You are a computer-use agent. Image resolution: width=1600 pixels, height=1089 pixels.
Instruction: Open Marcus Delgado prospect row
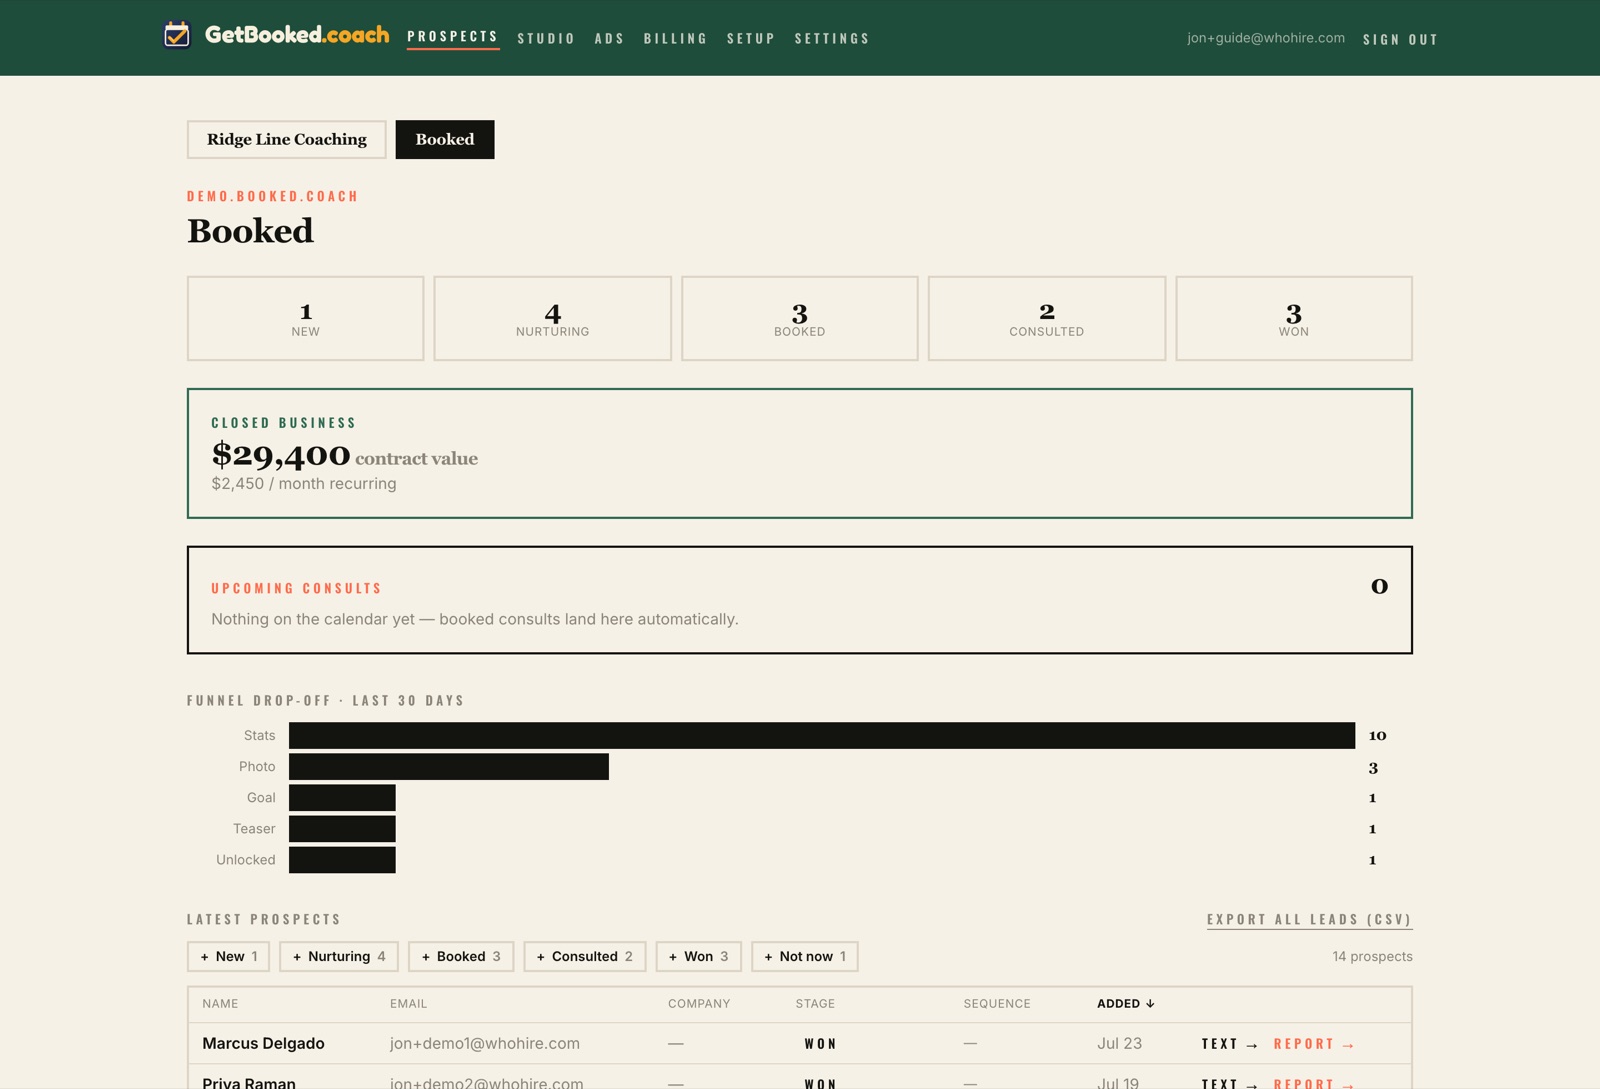[x=800, y=1043]
